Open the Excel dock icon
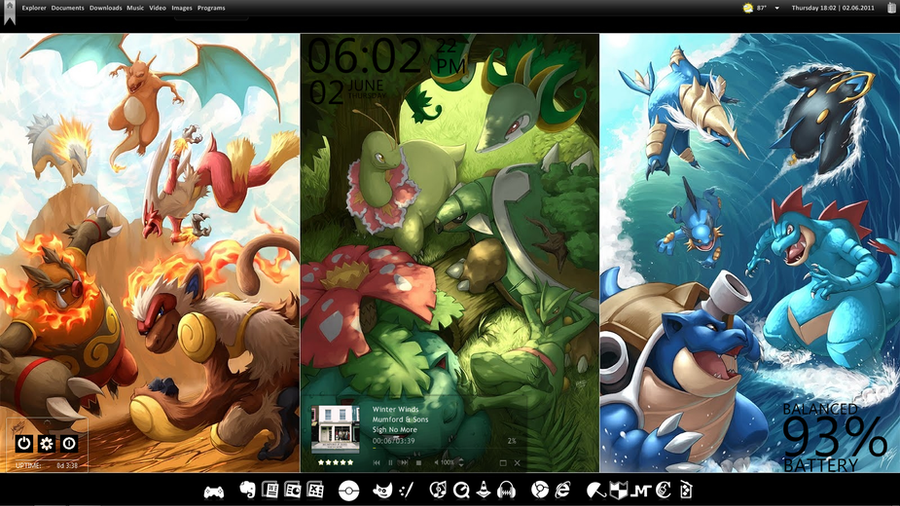 point(315,490)
